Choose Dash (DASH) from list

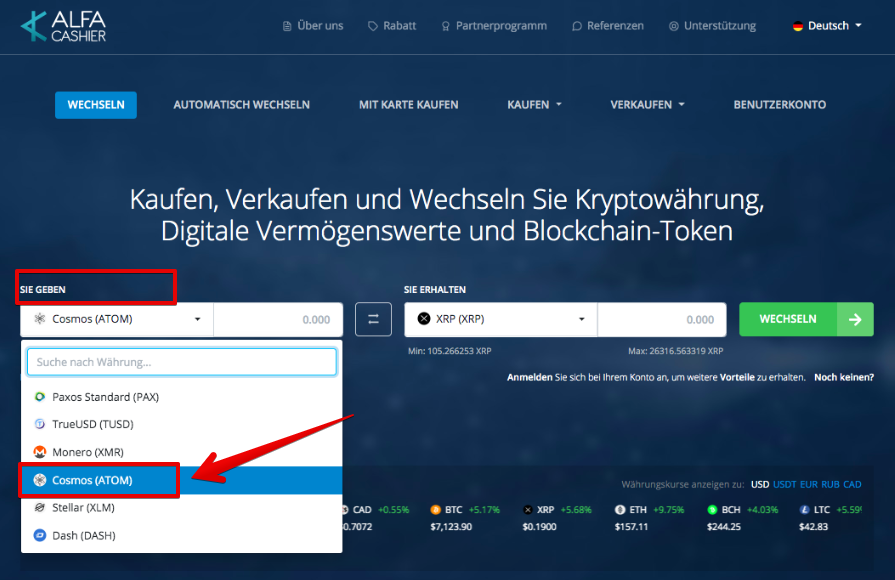pyautogui.click(x=182, y=535)
